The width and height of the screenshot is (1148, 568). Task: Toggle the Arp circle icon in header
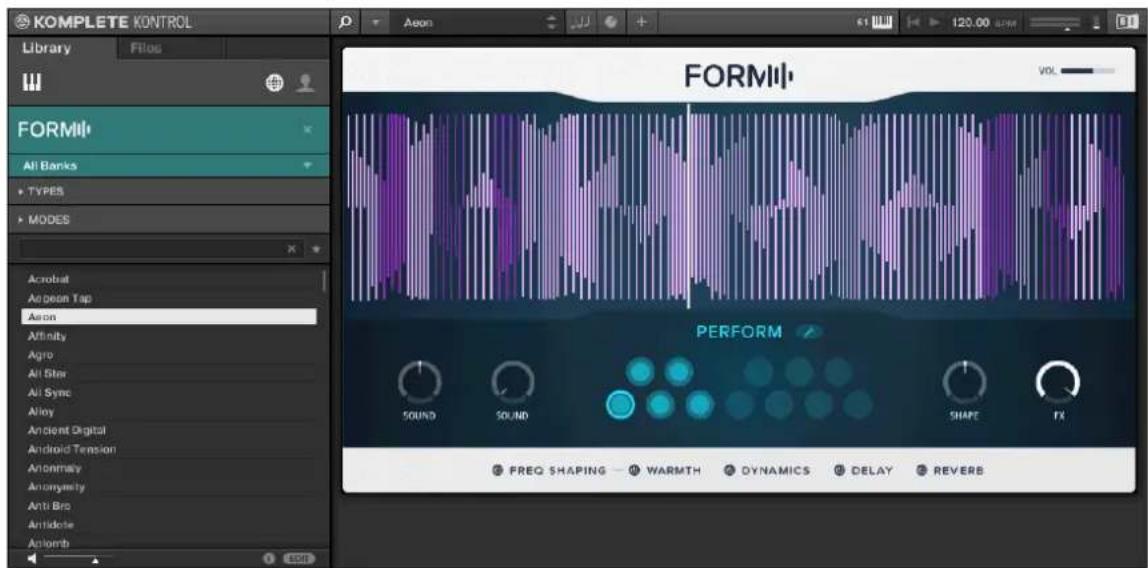[610, 23]
